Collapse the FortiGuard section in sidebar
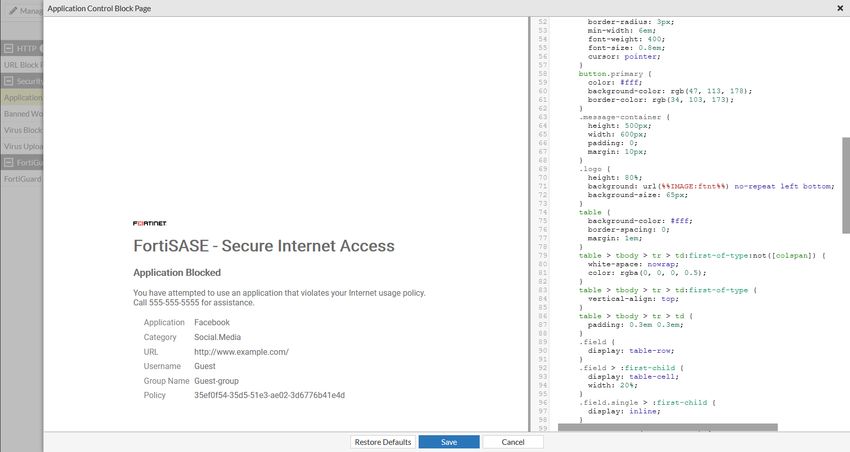 pyautogui.click(x=9, y=163)
